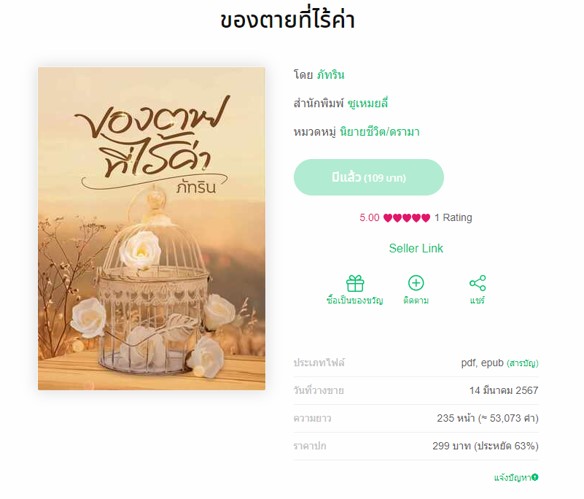The width and height of the screenshot is (584, 499).
Task: Select the แชร์ share label
Action: 477,300
